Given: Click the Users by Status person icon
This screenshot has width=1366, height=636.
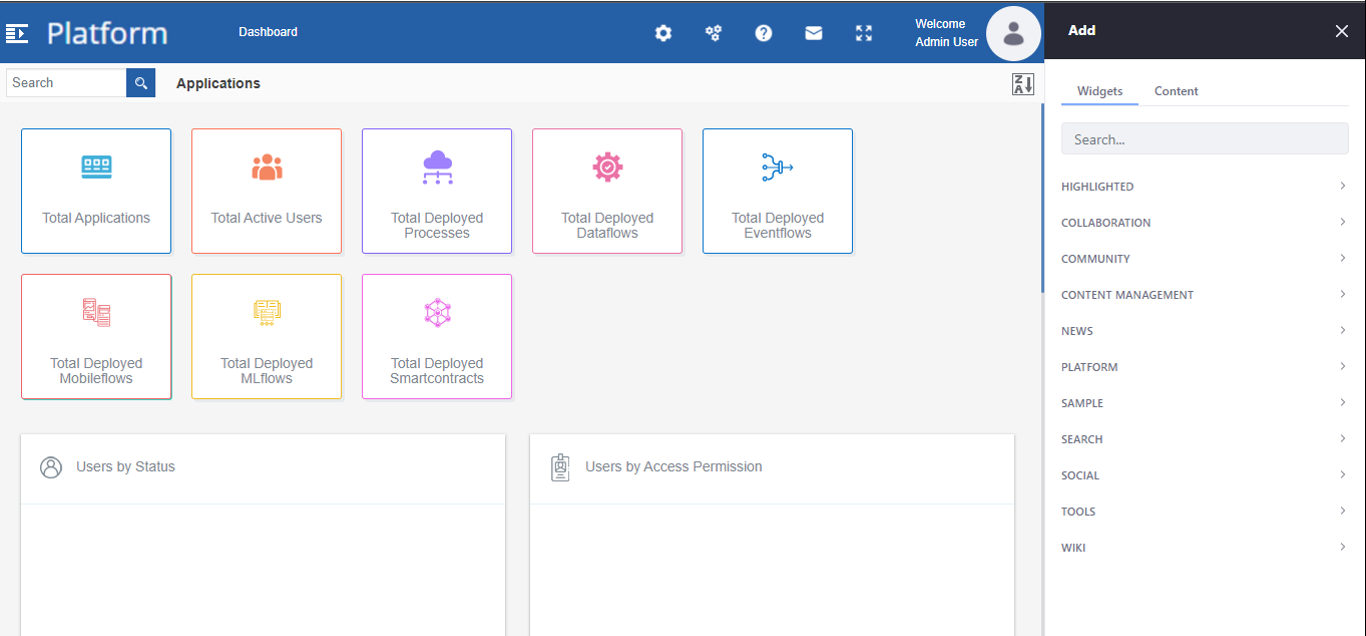Looking at the screenshot, I should [51, 467].
